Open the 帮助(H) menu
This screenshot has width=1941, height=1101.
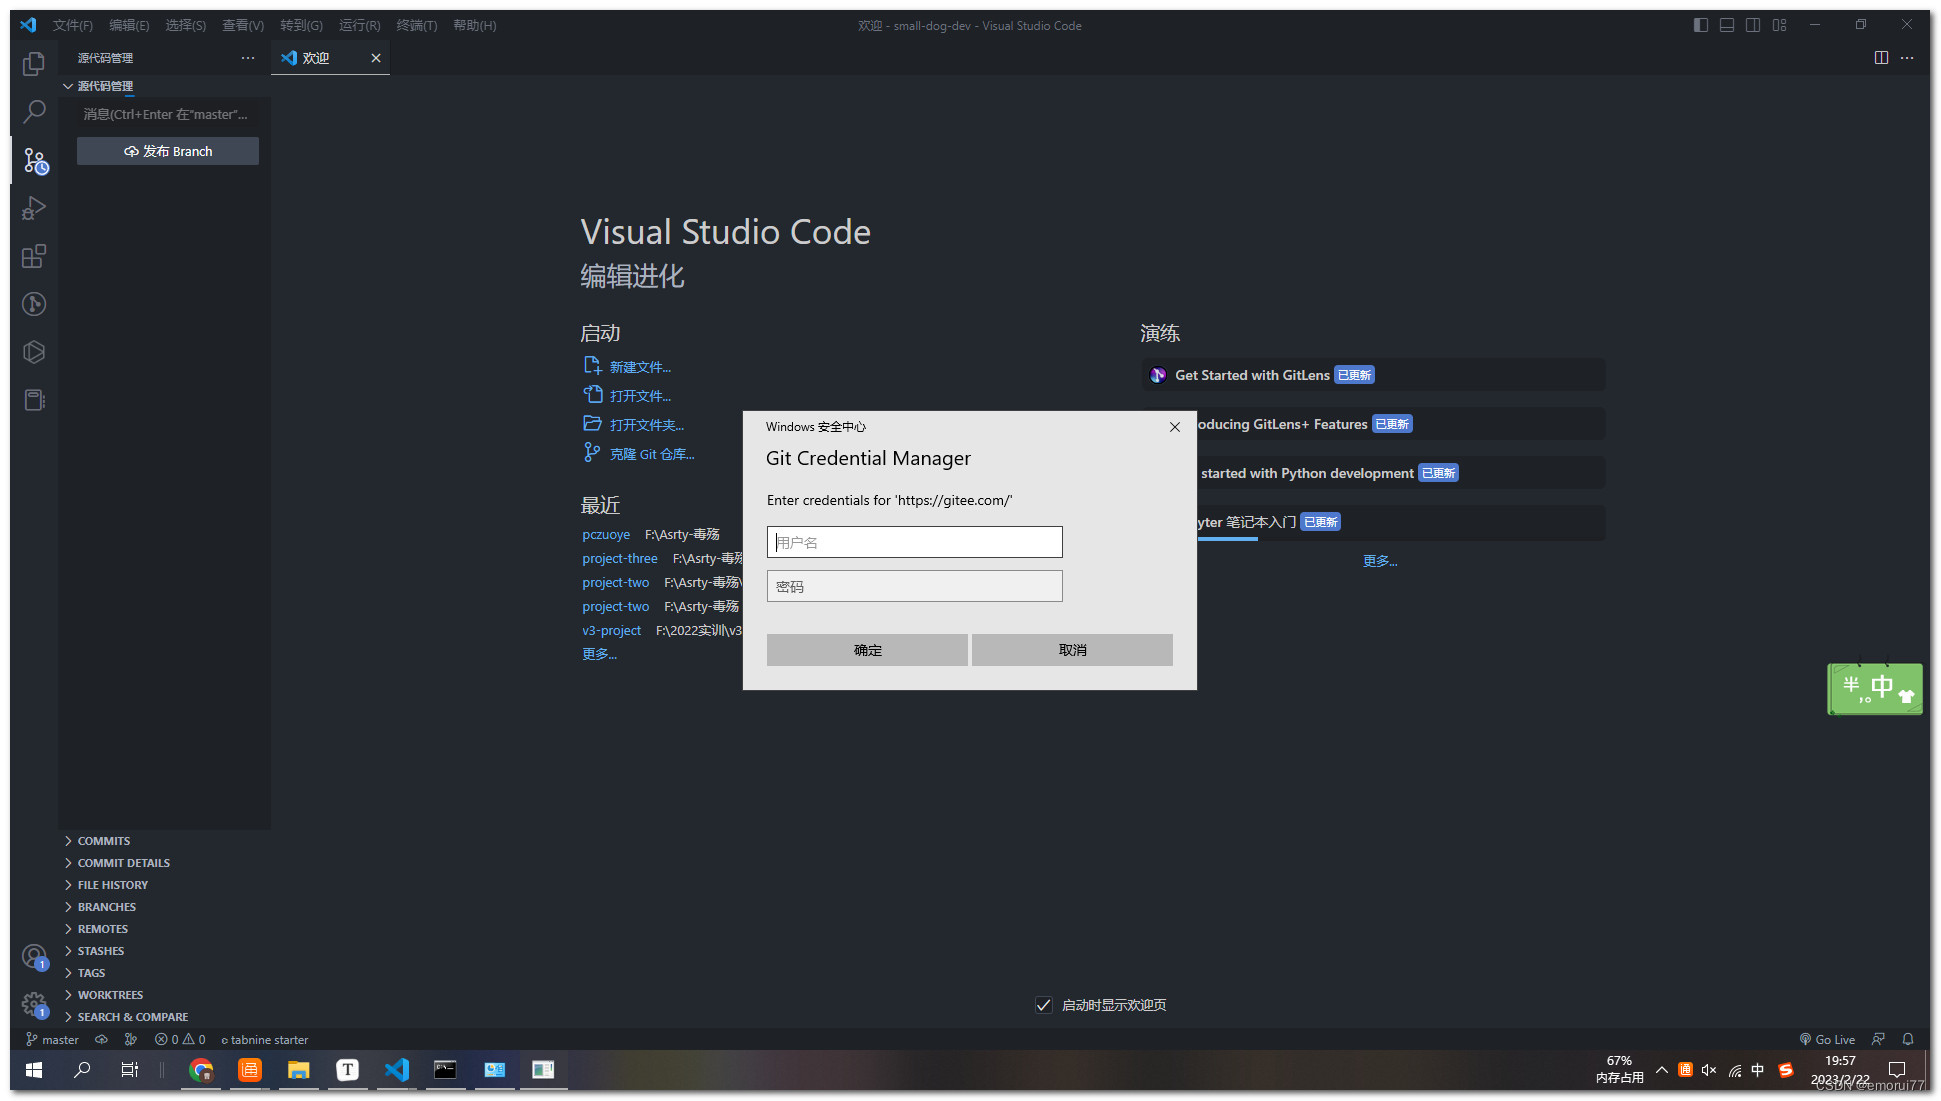475,25
